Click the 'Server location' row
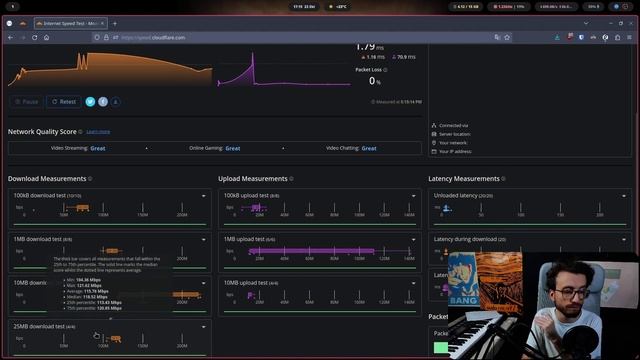 click(x=451, y=134)
